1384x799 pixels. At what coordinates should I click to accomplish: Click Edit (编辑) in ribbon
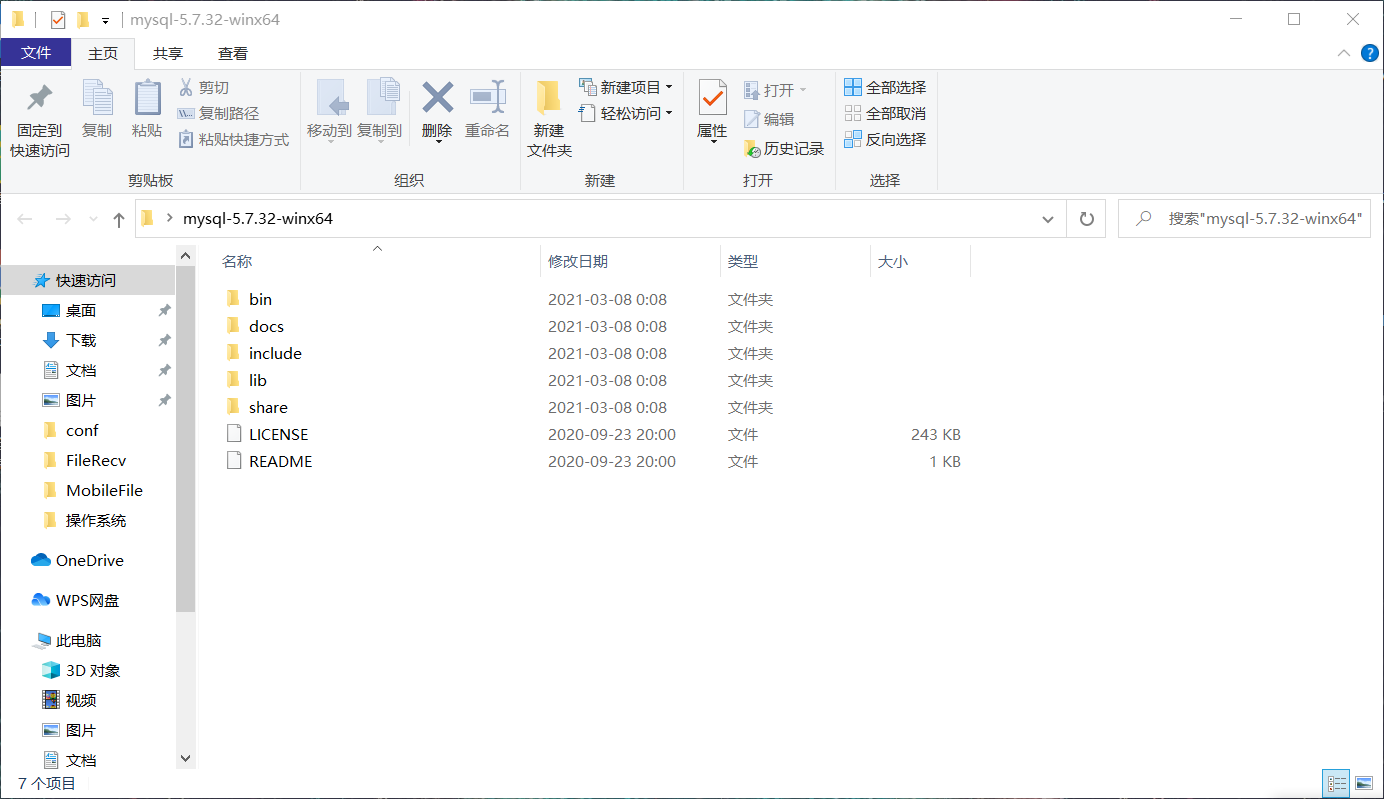tap(769, 119)
